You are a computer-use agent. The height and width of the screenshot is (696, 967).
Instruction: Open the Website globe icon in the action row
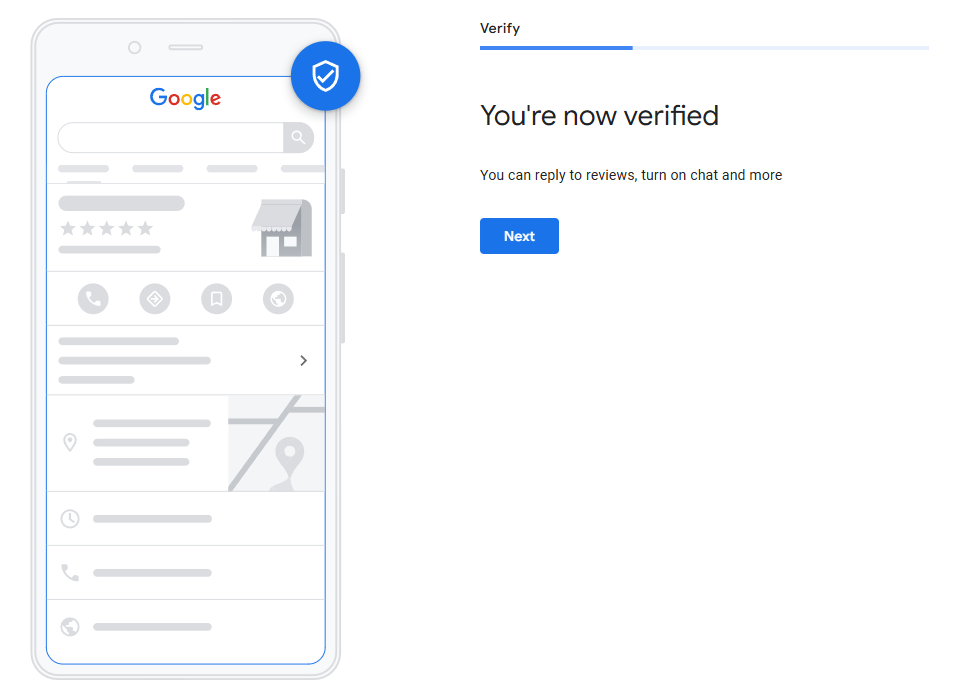pos(278,298)
